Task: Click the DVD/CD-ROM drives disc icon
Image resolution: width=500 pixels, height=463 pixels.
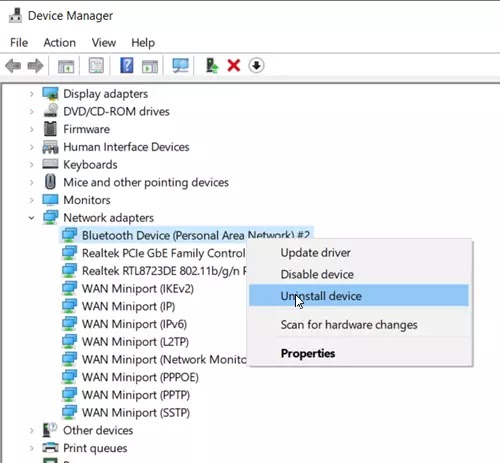Action: click(50, 111)
